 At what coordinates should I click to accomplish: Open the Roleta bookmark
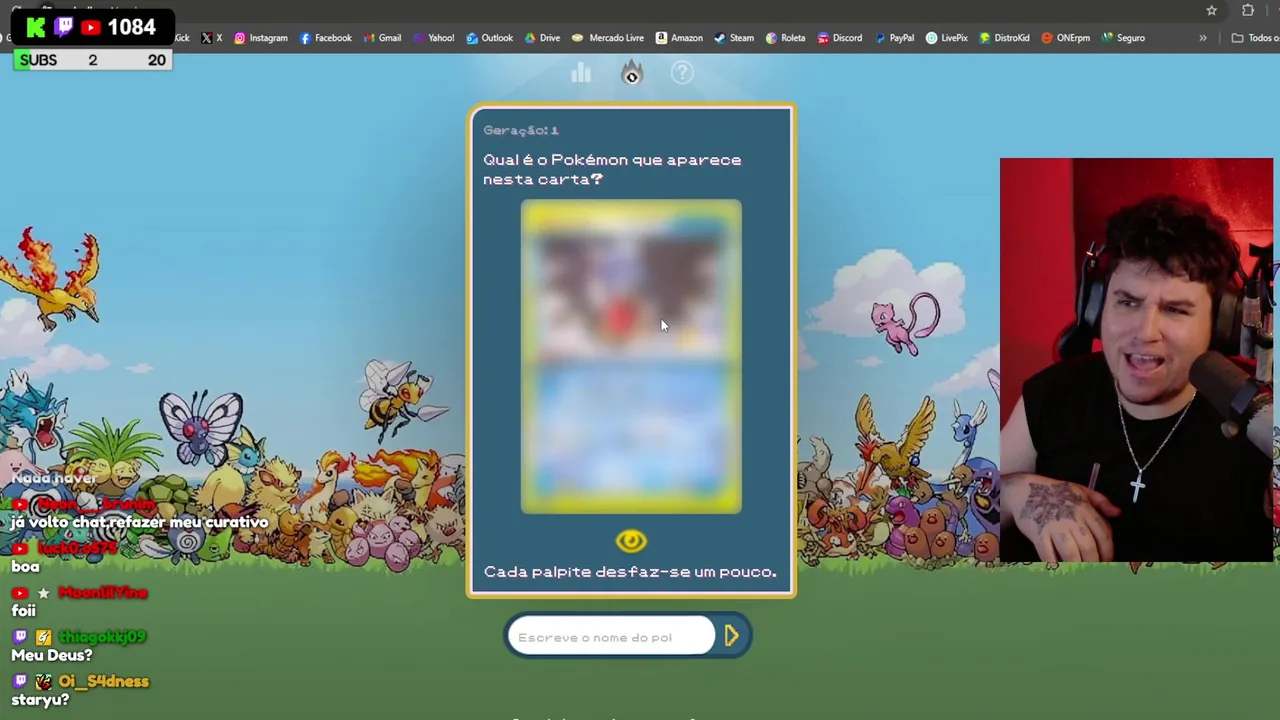(x=785, y=38)
